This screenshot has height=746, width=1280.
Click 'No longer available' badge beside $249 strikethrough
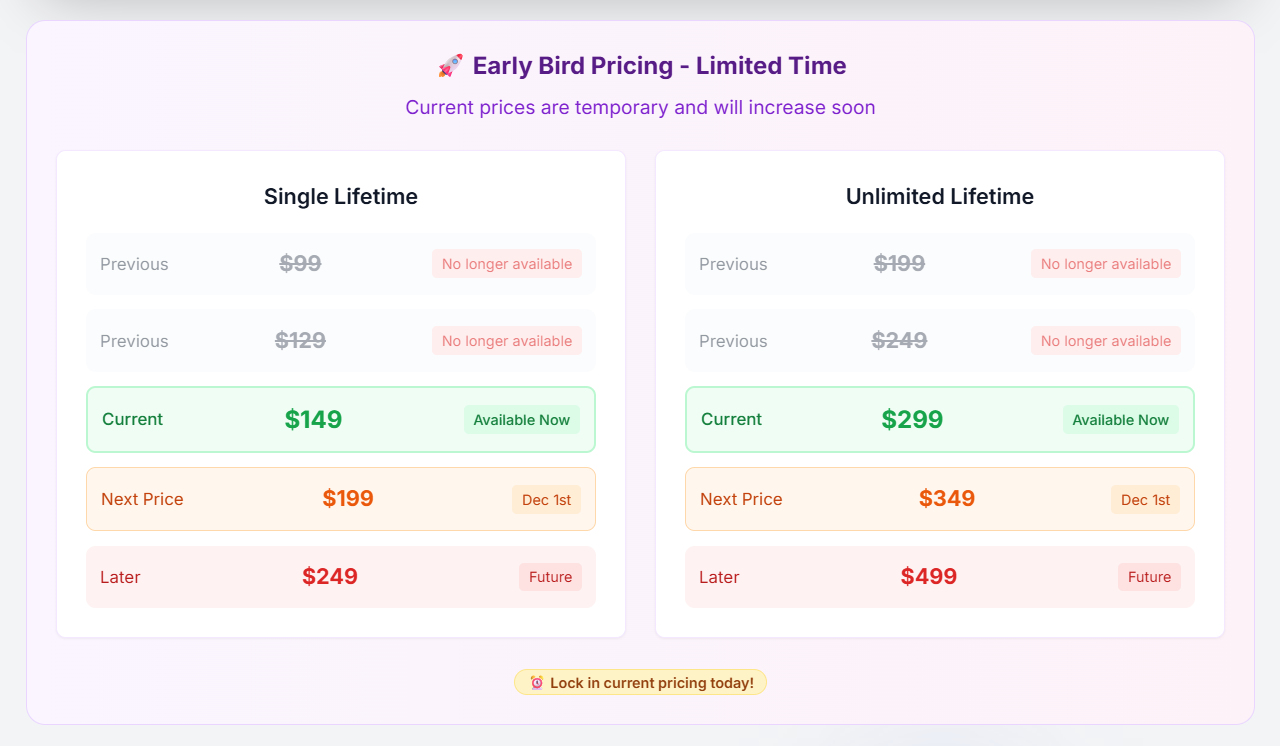tap(1105, 341)
